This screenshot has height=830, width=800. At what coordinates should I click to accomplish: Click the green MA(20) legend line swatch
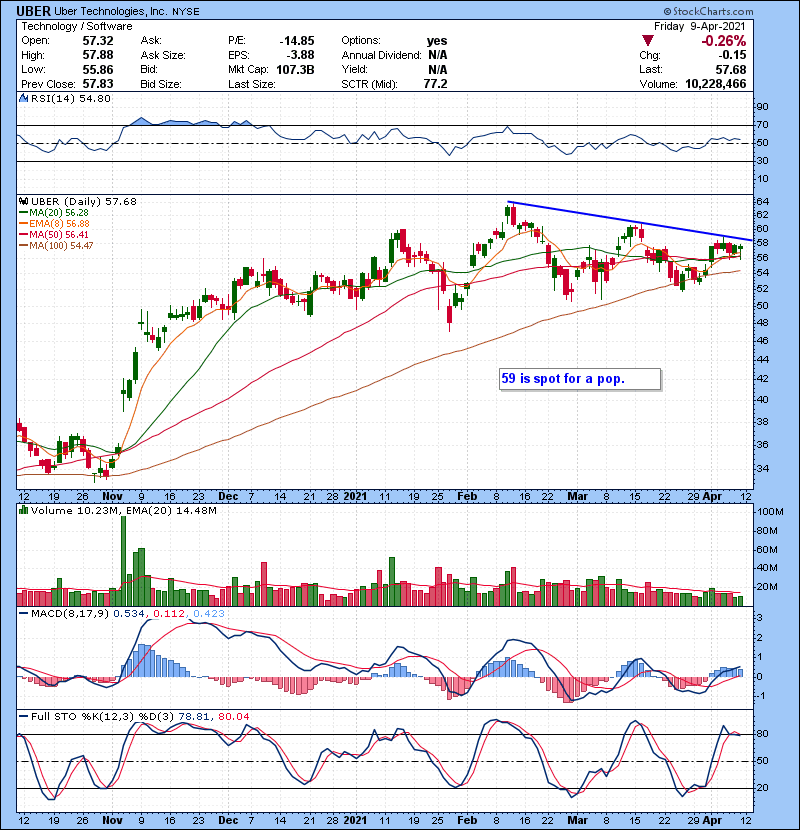(x=24, y=213)
